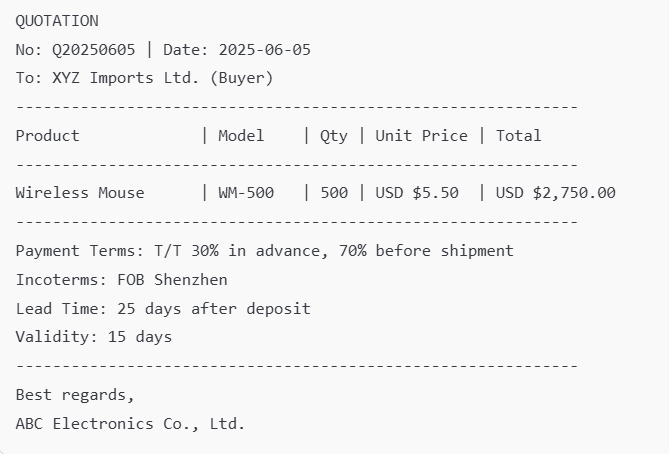Click the Validity 15 days line
The width and height of the screenshot is (669, 454).
(x=93, y=337)
